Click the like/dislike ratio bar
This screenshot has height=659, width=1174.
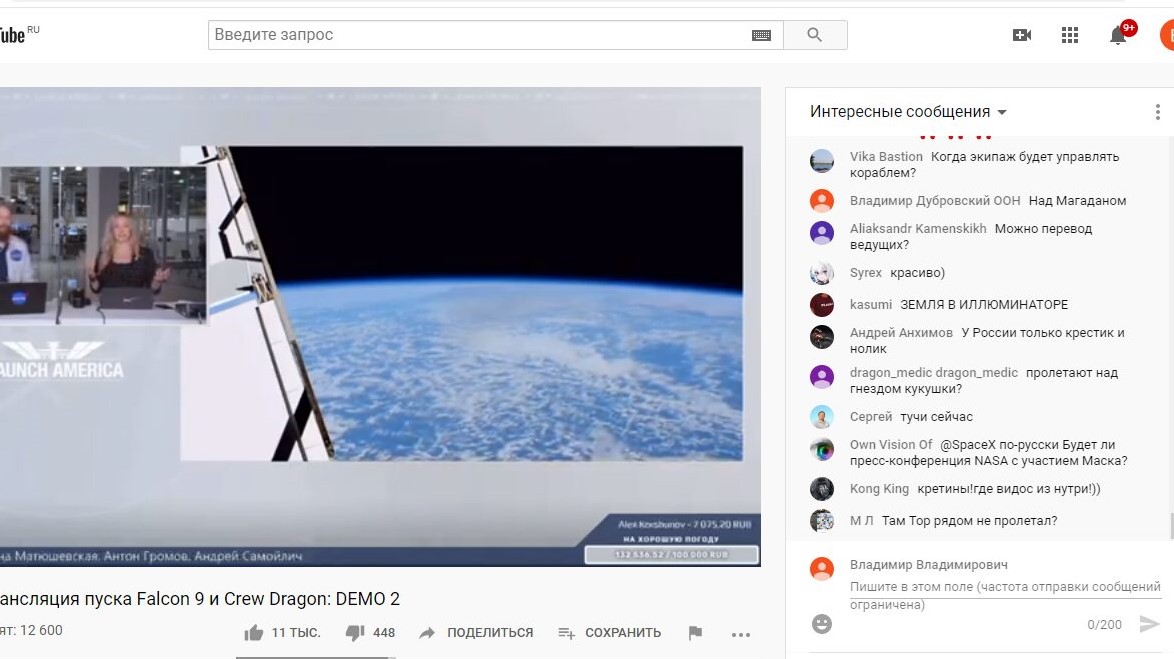click(315, 658)
